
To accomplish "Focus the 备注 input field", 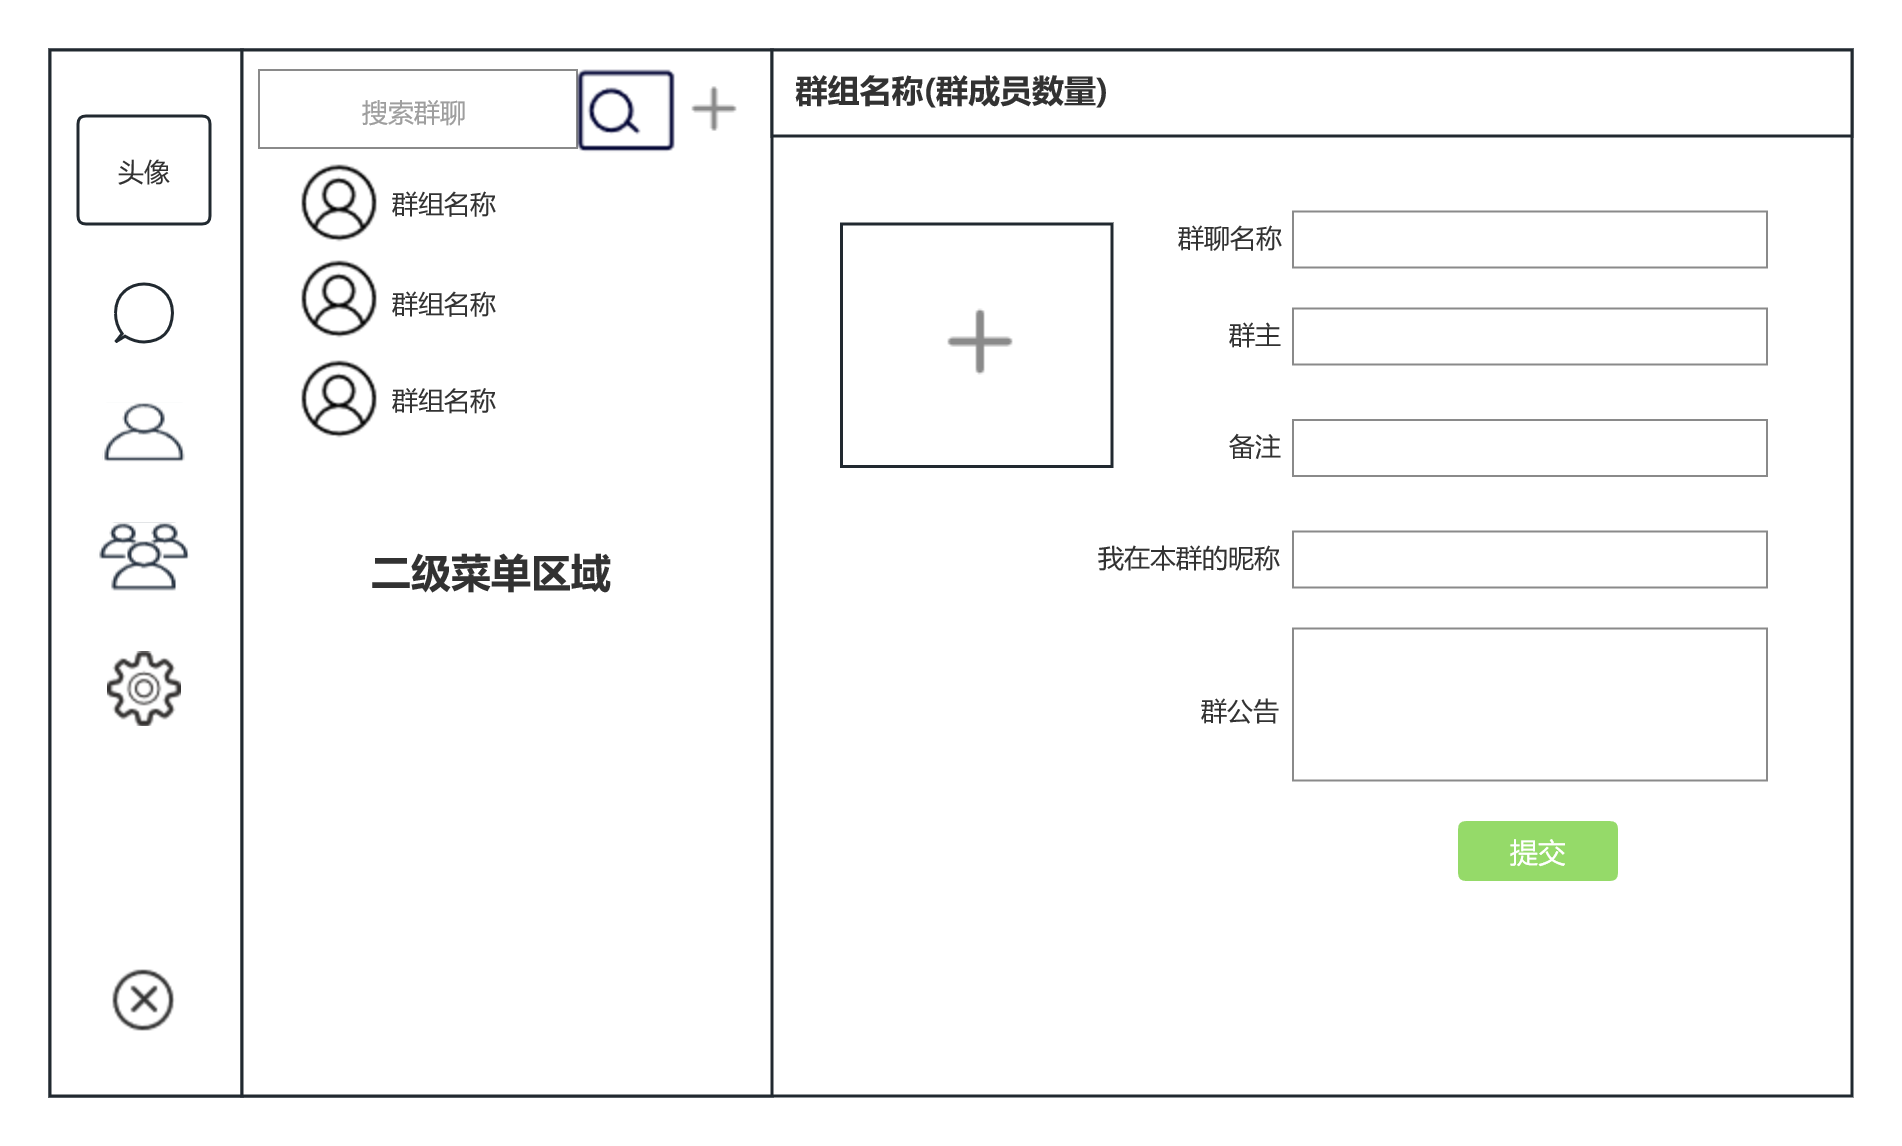I will 1529,448.
